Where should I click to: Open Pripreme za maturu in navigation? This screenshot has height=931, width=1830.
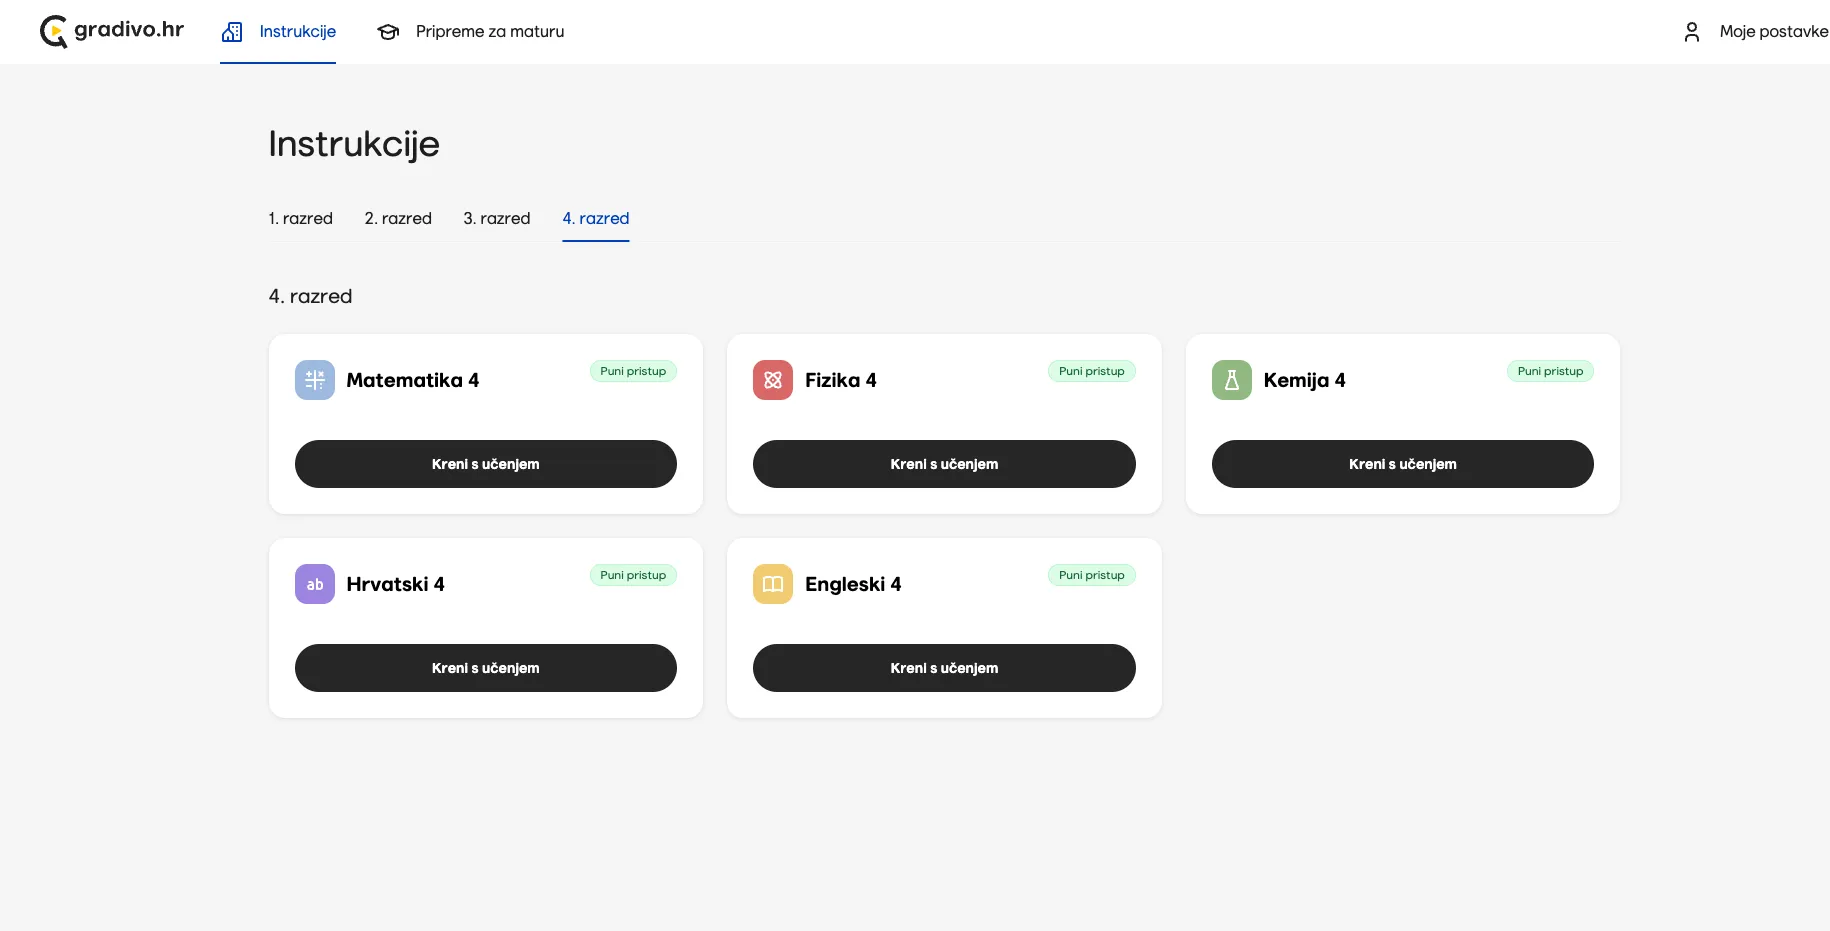pos(490,32)
